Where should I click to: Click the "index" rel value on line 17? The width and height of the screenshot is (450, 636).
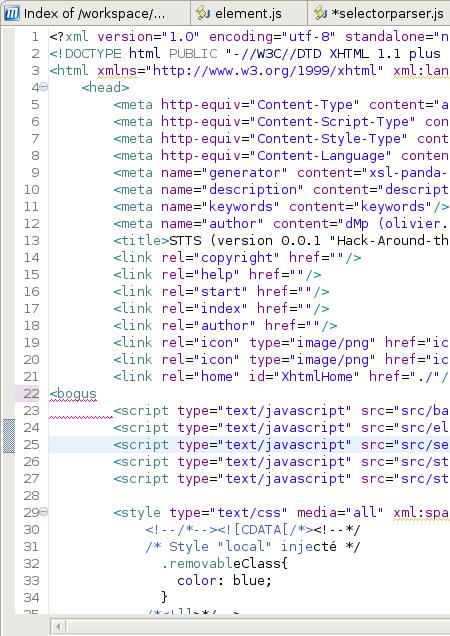(x=220, y=309)
